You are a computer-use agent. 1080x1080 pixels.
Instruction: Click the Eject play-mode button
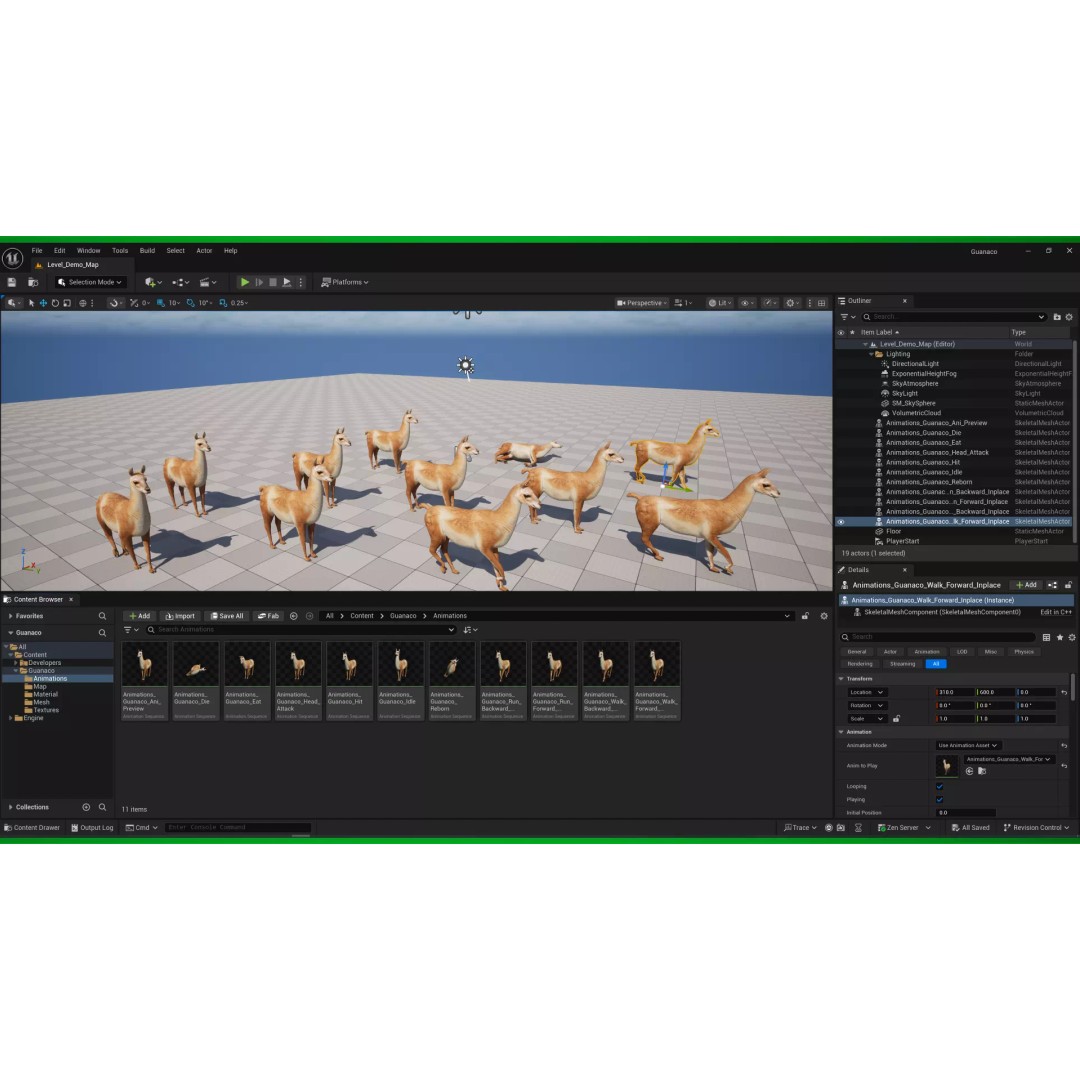coord(287,282)
